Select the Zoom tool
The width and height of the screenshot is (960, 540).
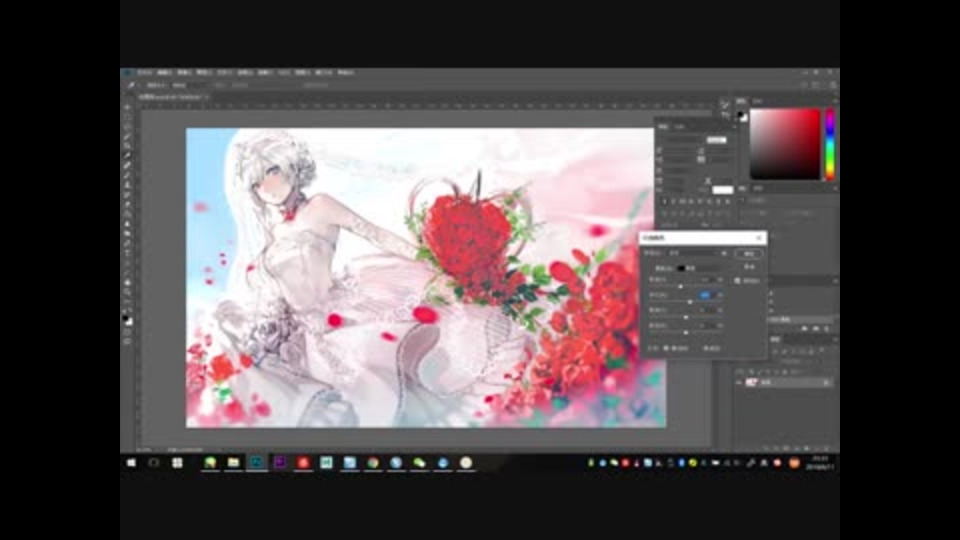127,293
